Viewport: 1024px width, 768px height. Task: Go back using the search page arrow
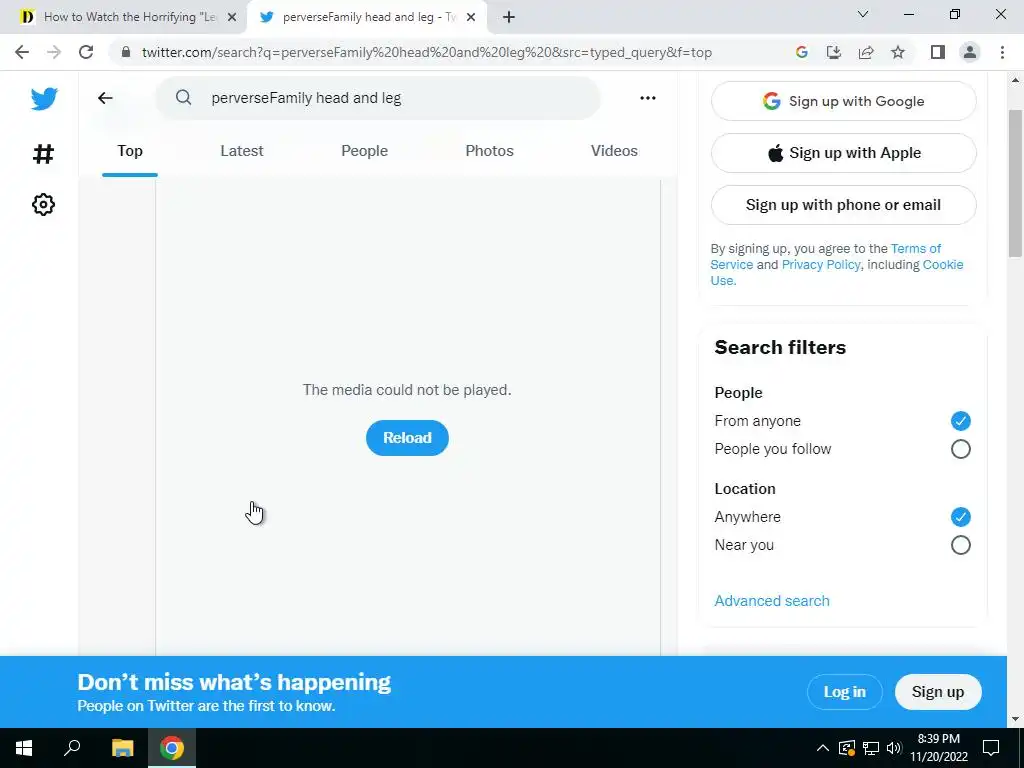tap(105, 98)
